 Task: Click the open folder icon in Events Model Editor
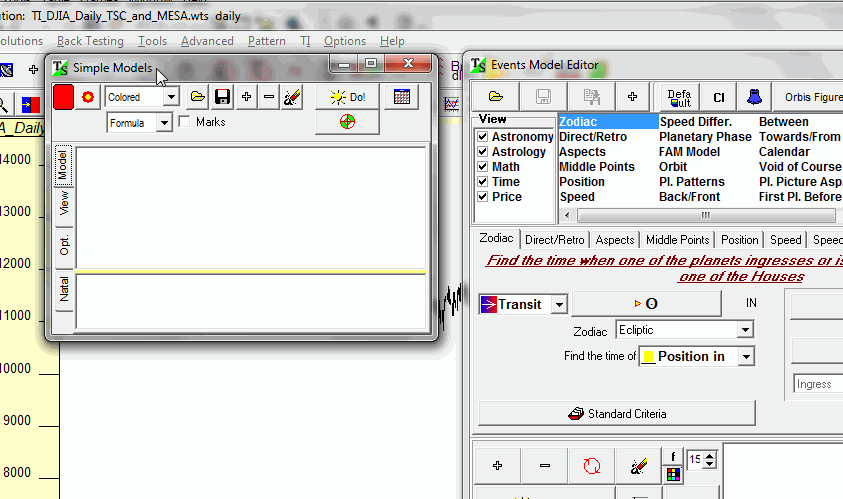click(x=496, y=97)
